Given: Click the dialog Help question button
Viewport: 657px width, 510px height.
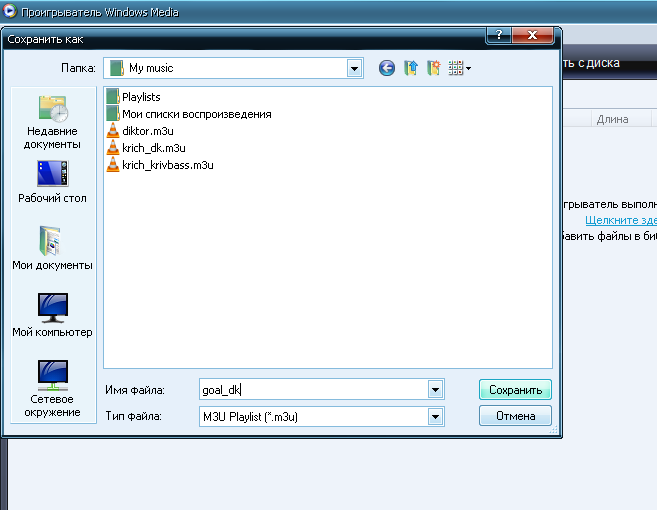Looking at the screenshot, I should 499,35.
